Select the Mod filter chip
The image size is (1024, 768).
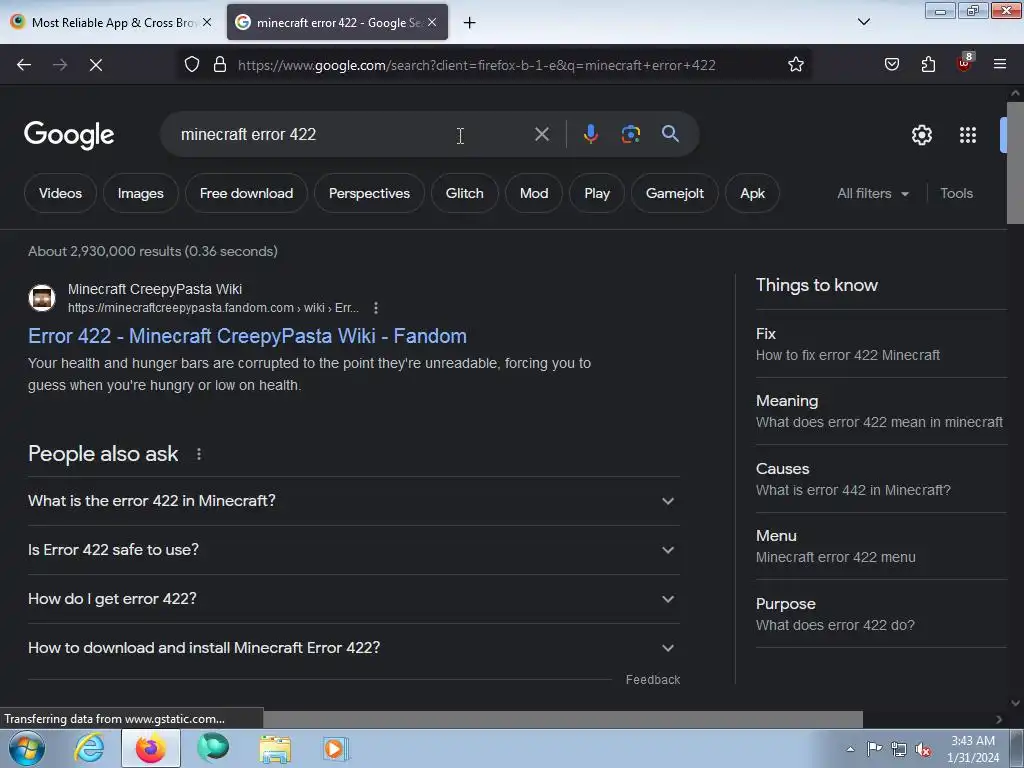tap(534, 193)
